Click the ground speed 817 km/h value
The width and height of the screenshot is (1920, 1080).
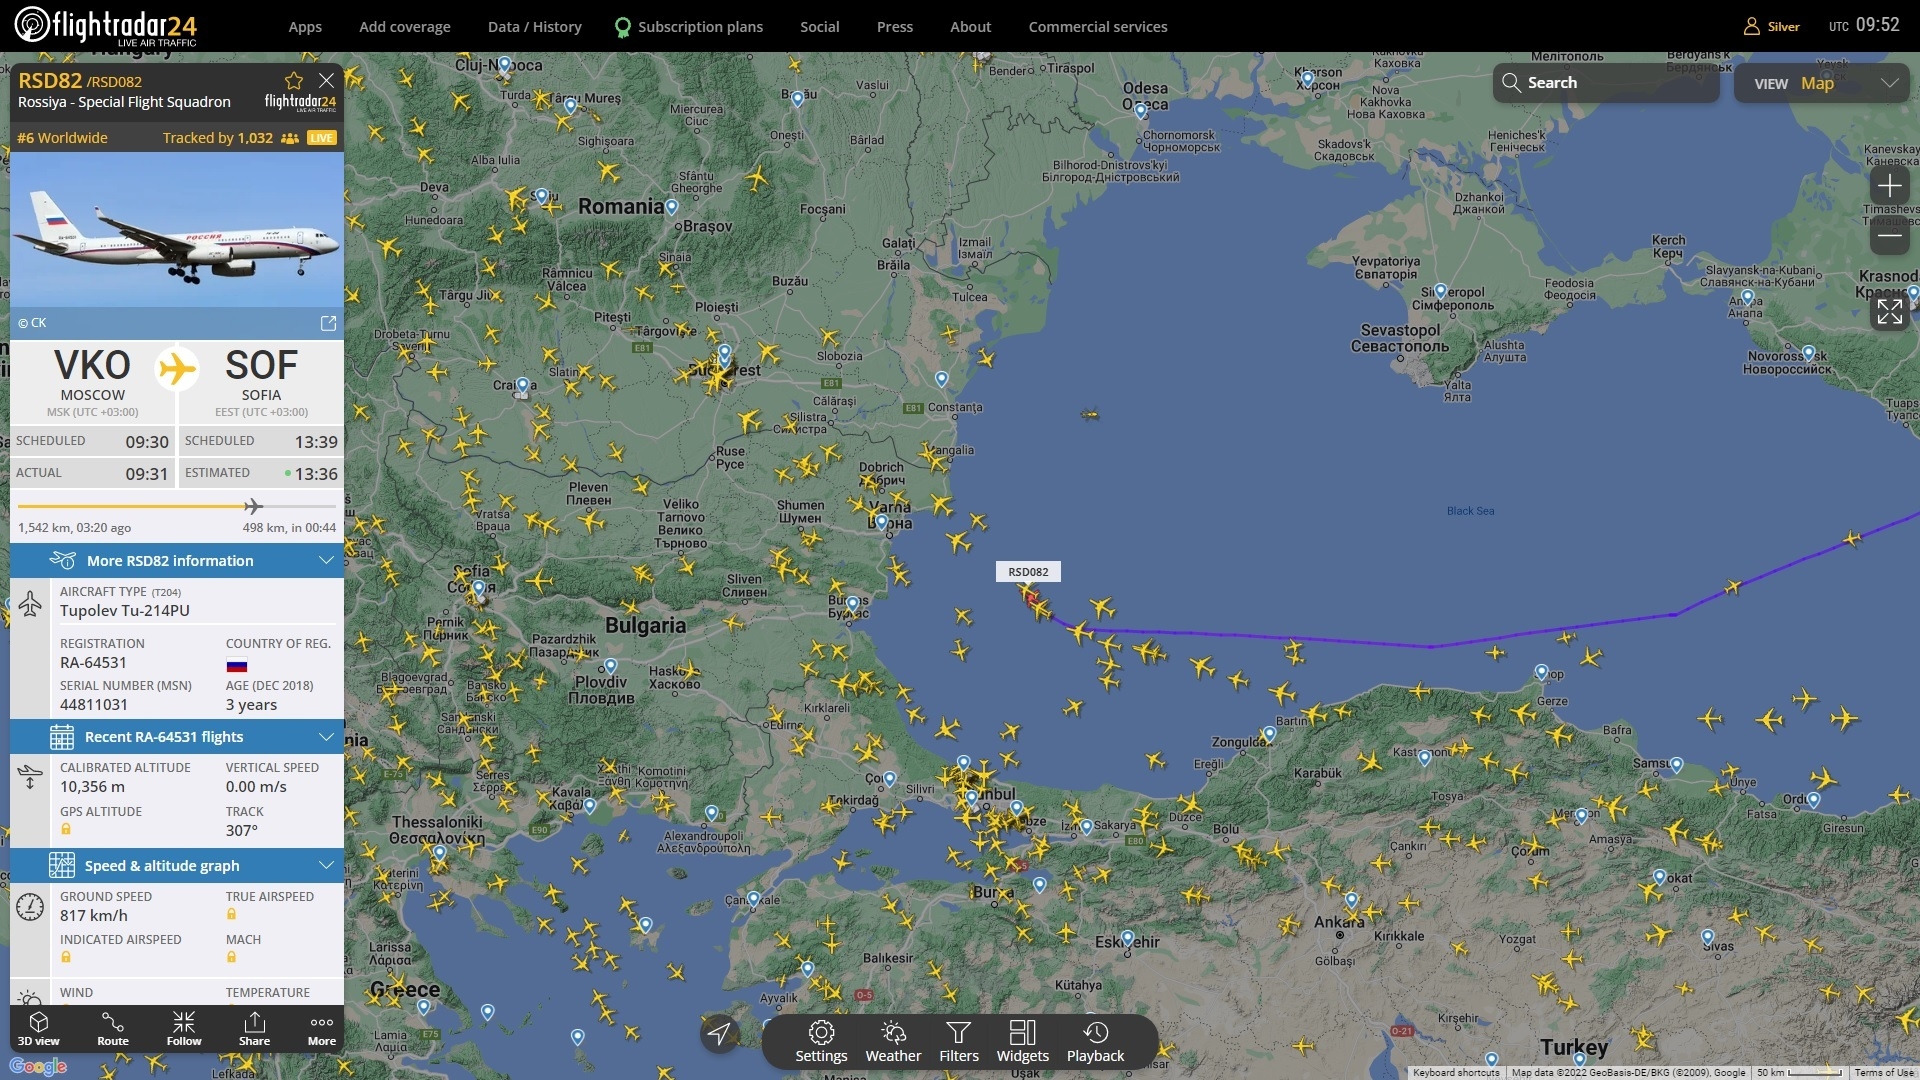(94, 915)
